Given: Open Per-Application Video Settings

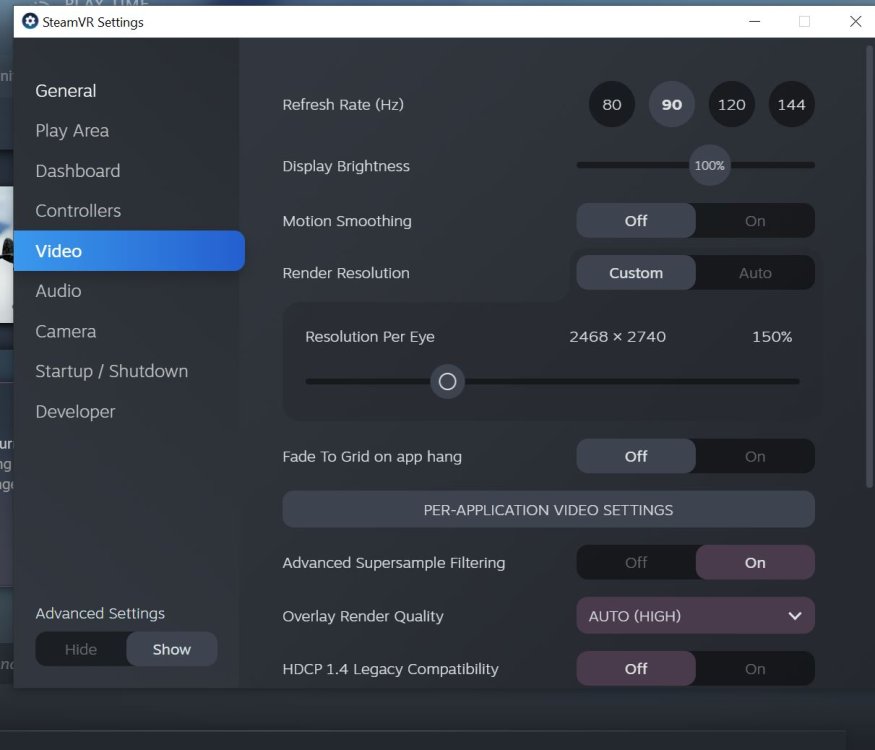Looking at the screenshot, I should tap(548, 510).
